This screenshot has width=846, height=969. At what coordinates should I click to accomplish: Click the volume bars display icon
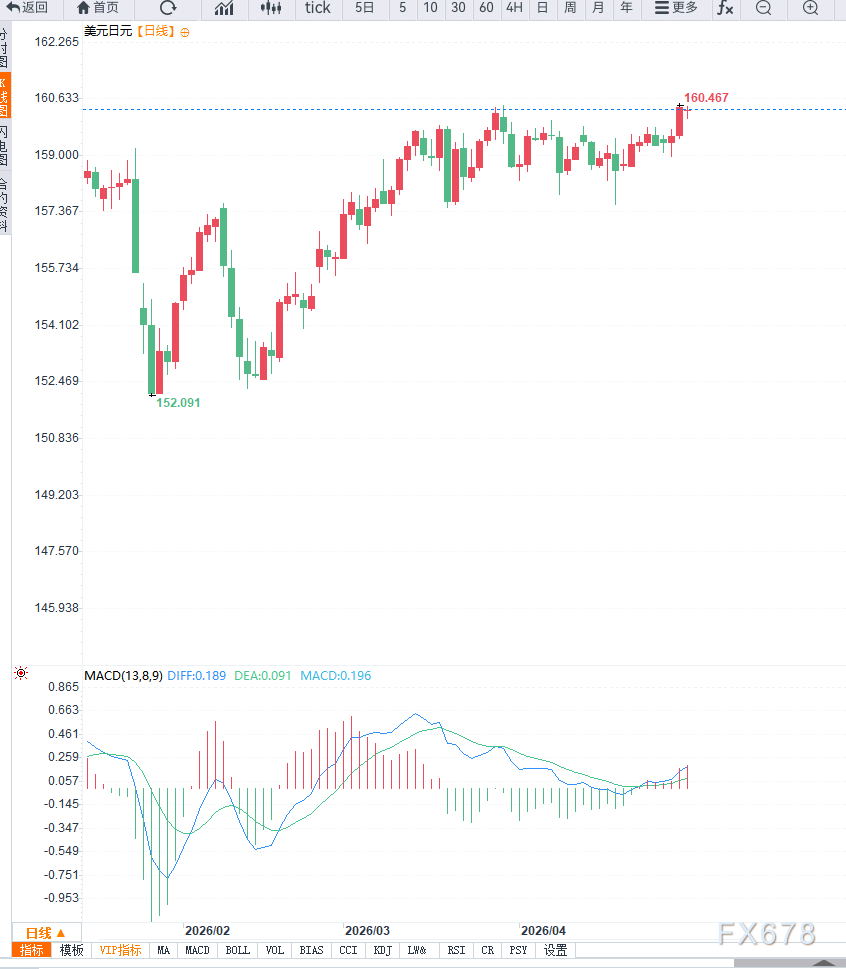click(x=224, y=9)
